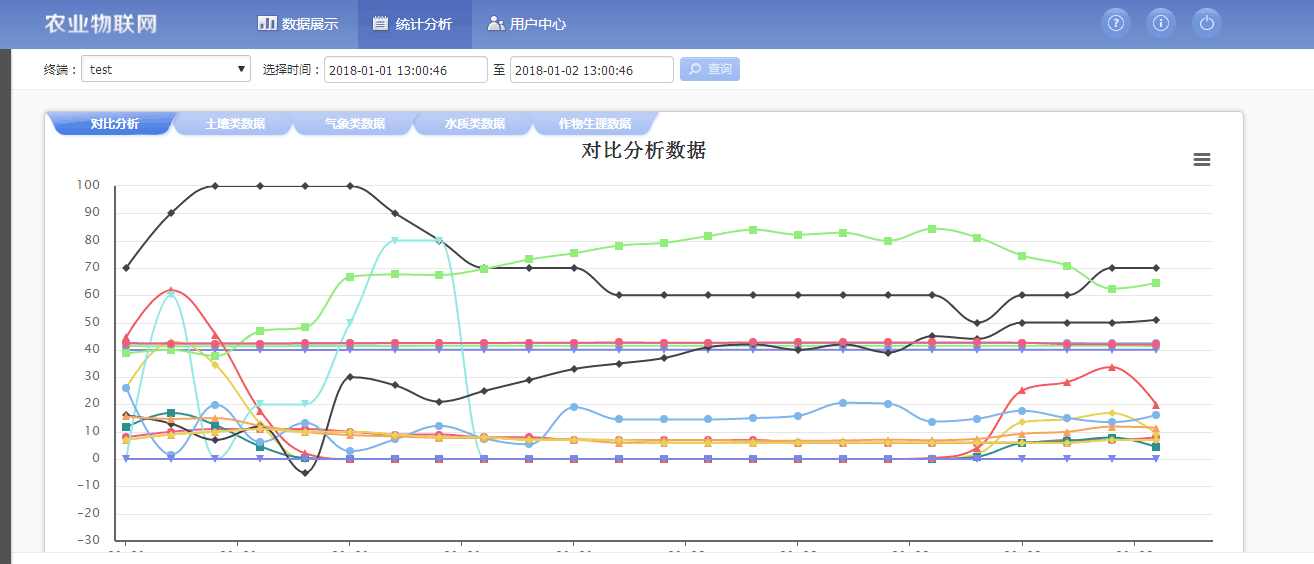This screenshot has width=1314, height=564.
Task: Click the start time input field
Action: pyautogui.click(x=405, y=70)
